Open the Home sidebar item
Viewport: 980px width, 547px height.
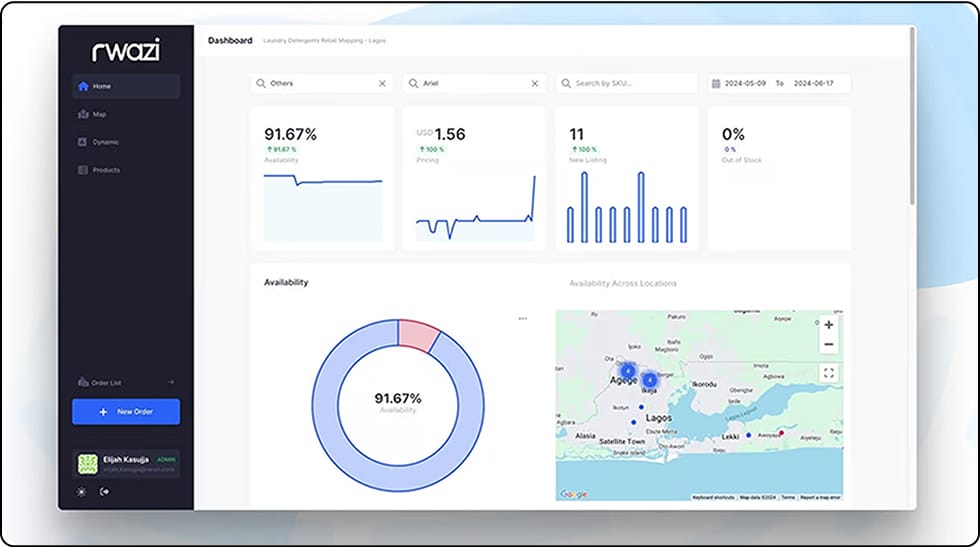click(126, 86)
